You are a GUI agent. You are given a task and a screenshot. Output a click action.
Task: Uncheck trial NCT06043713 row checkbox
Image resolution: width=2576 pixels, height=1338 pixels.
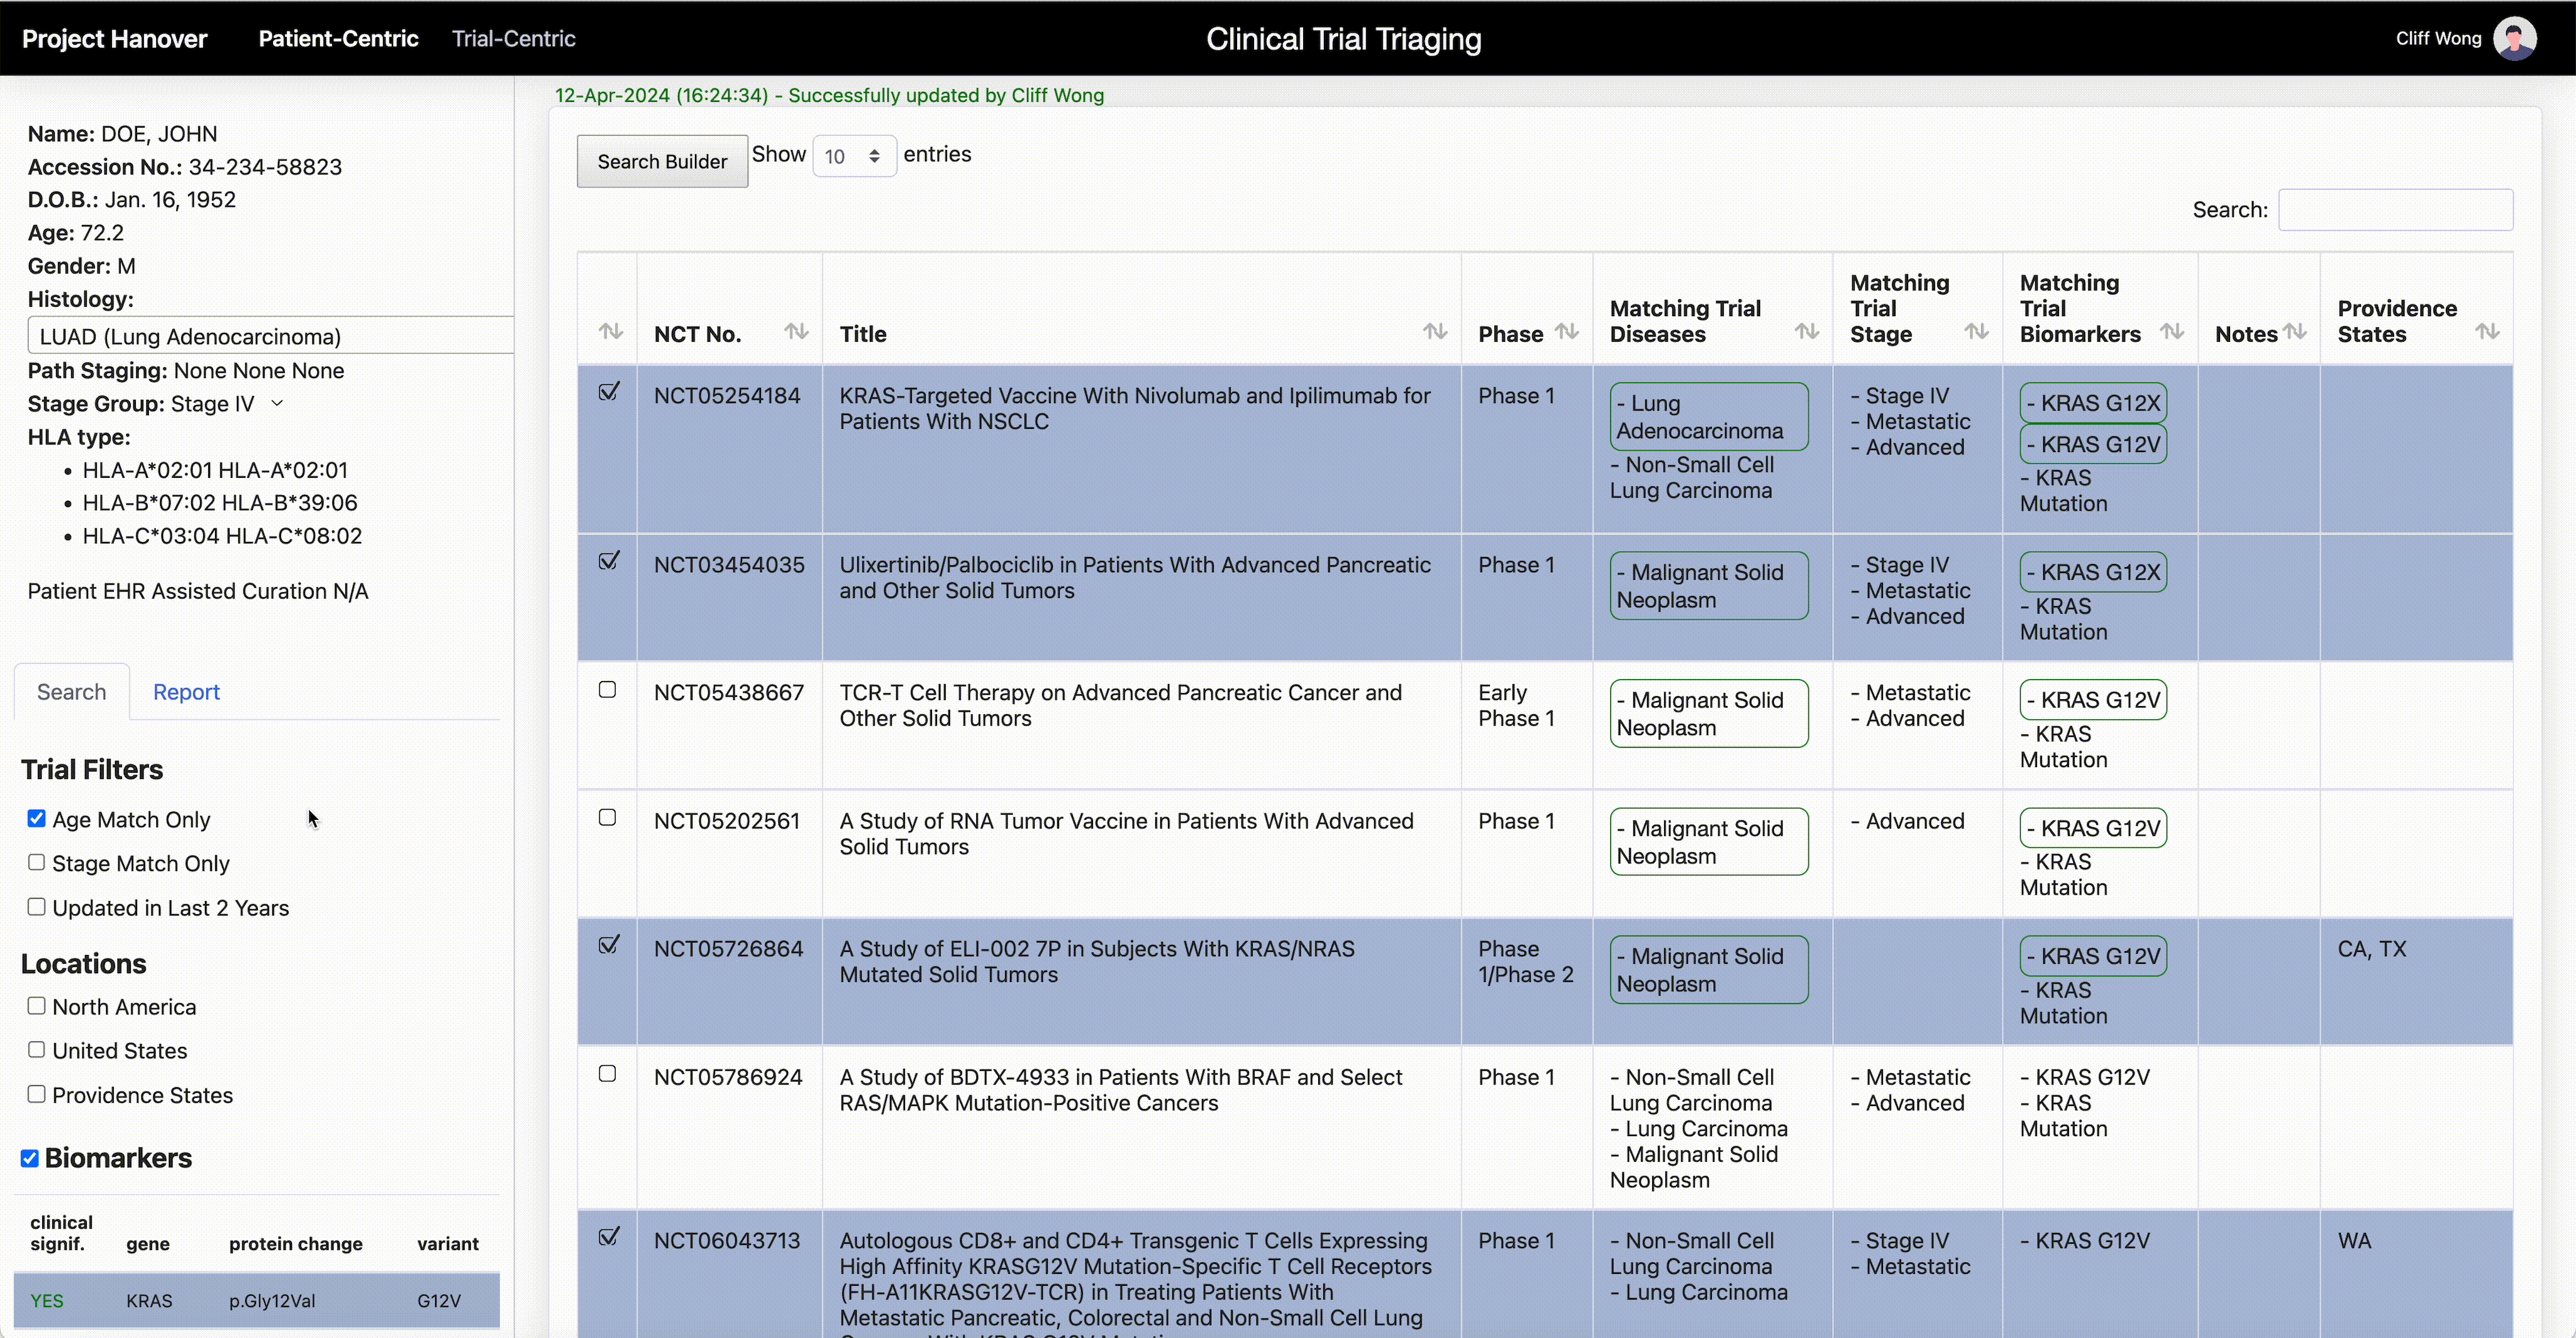pyautogui.click(x=608, y=1237)
